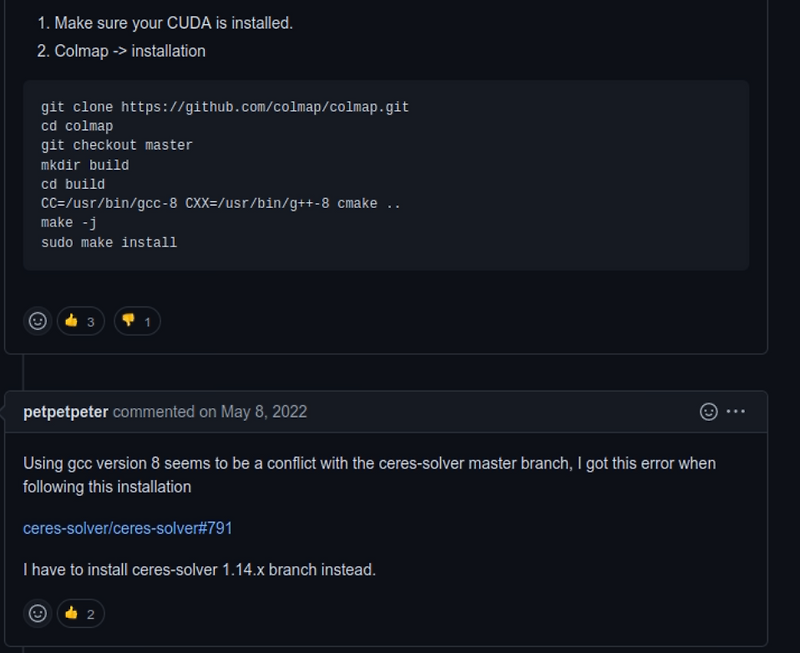
Task: Open the smiley reaction dropdown on the second comment
Action: click(37, 614)
